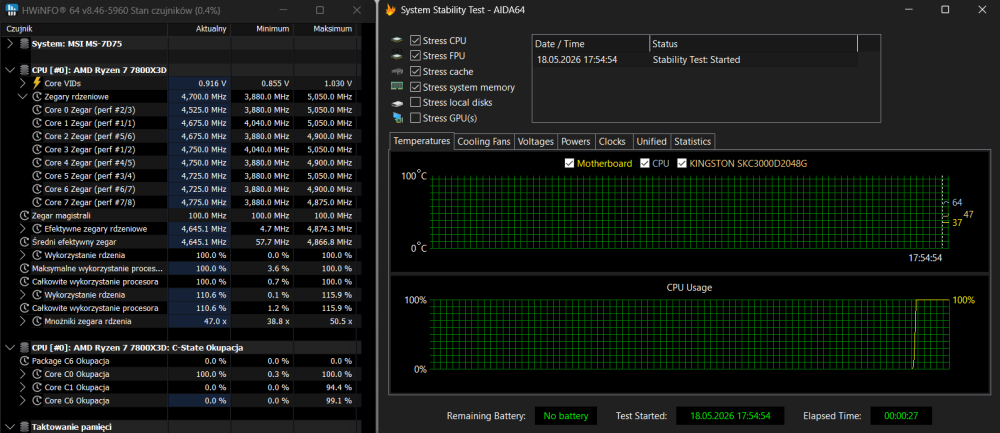Select the Core 5 Zegar (perf #3/4) row

click(x=179, y=176)
